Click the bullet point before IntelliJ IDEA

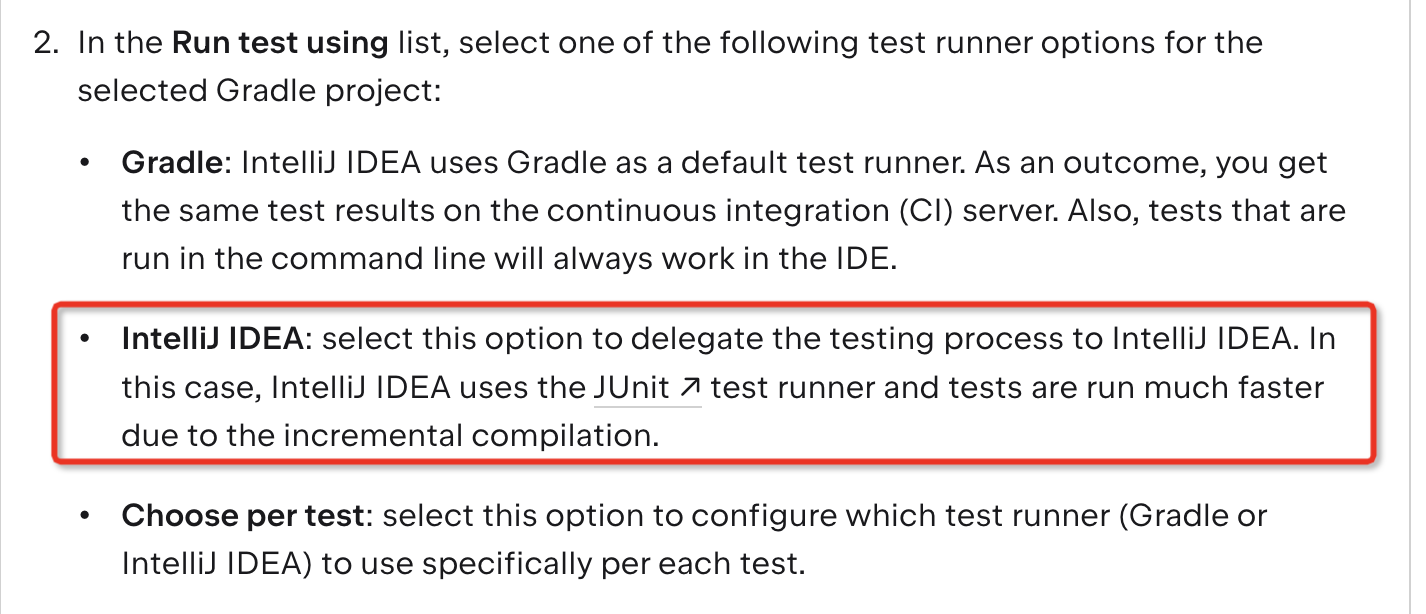tap(87, 340)
